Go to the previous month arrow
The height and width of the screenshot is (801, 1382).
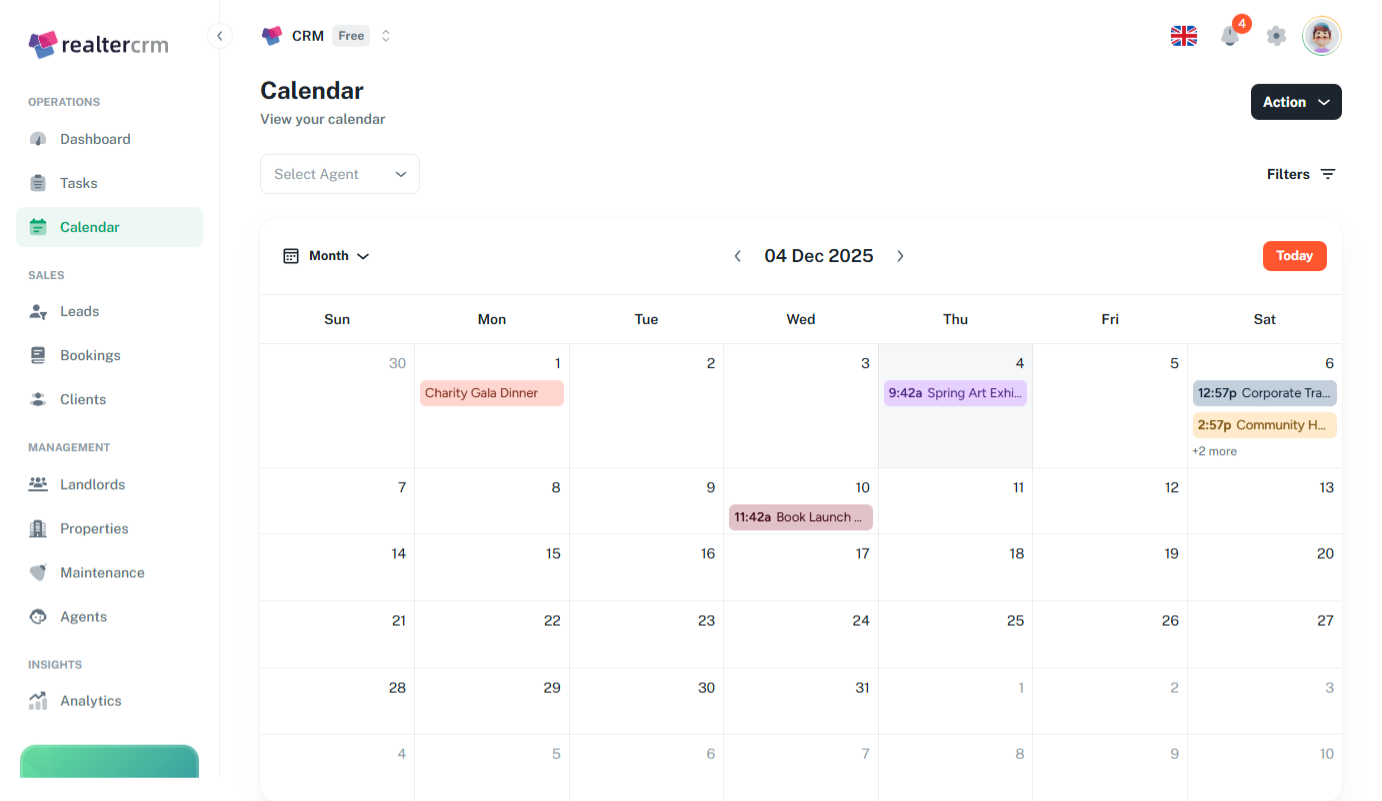pos(738,256)
